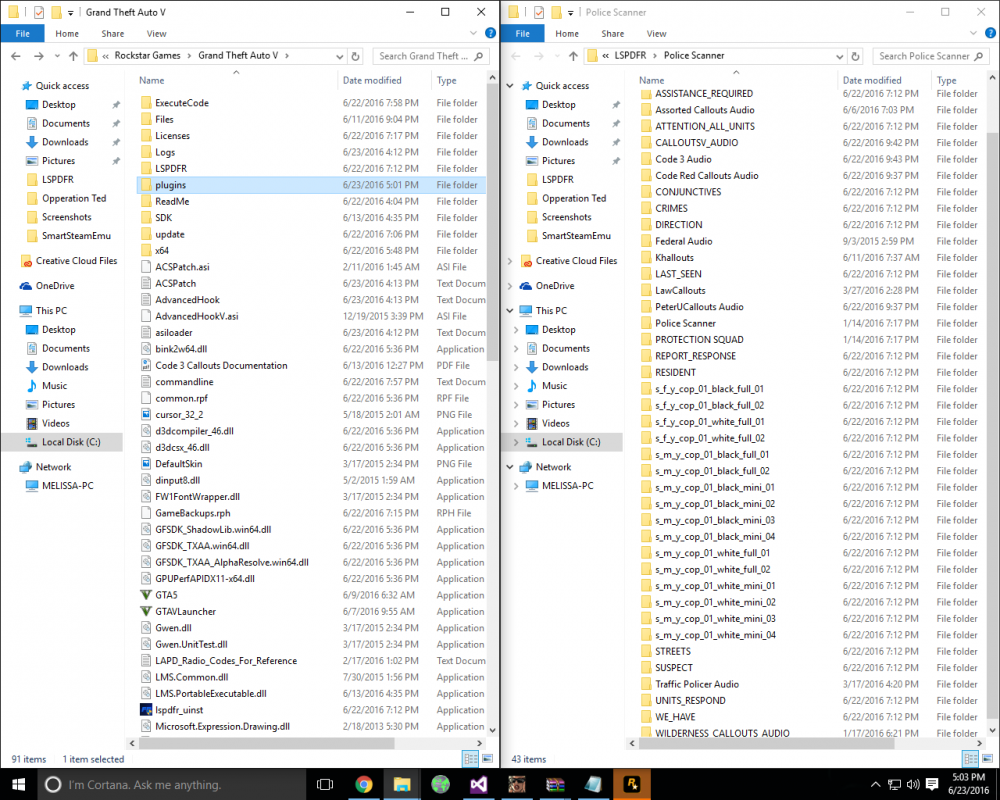Screen dimensions: 1000x800
Task: Click Help icon in Police Scanner window
Action: coord(990,33)
